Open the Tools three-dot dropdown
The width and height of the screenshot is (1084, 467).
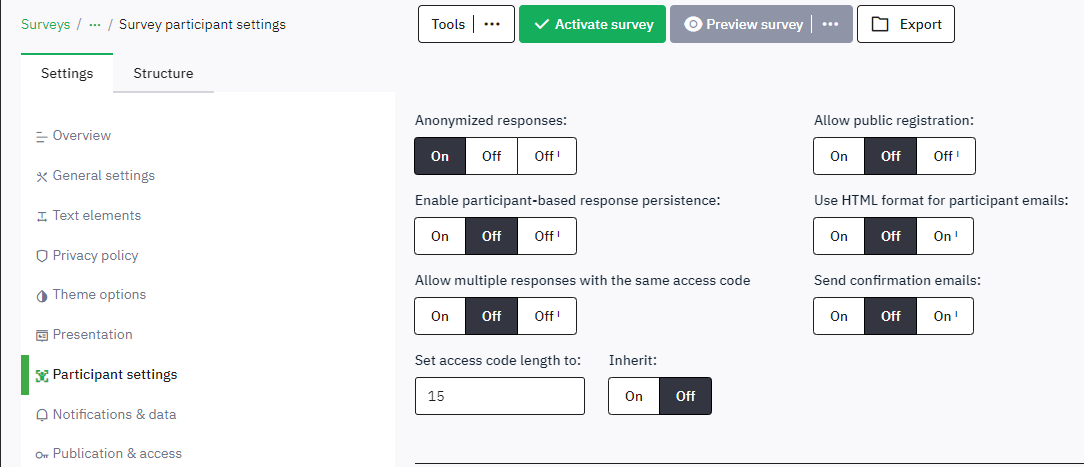coord(492,24)
